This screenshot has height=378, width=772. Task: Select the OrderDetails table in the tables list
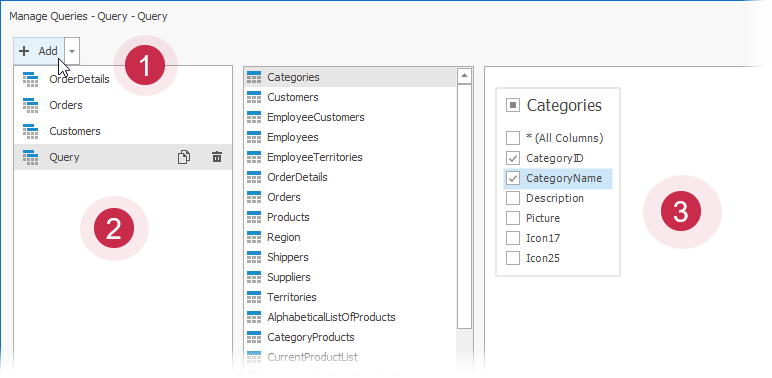pyautogui.click(x=351, y=177)
